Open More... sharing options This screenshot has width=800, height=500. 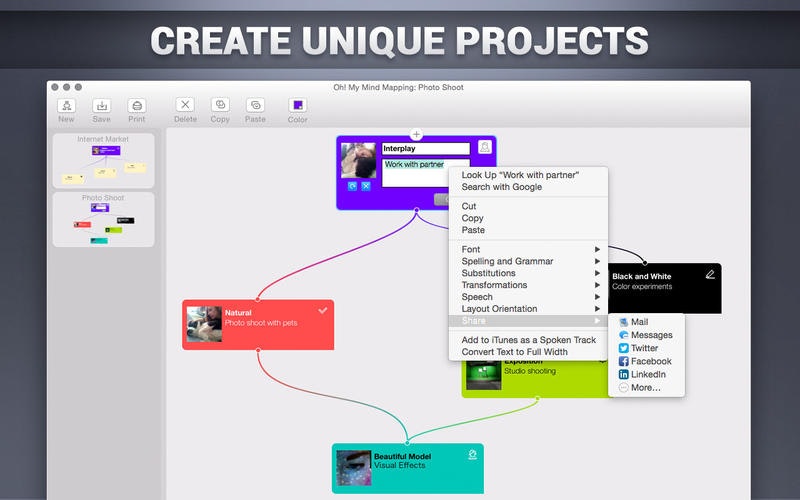pyautogui.click(x=646, y=388)
